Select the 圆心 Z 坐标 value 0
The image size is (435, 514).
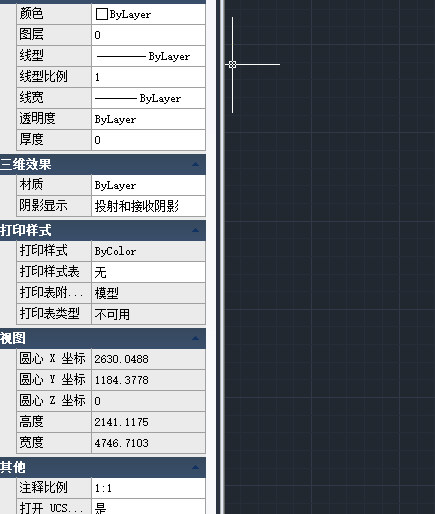point(148,401)
